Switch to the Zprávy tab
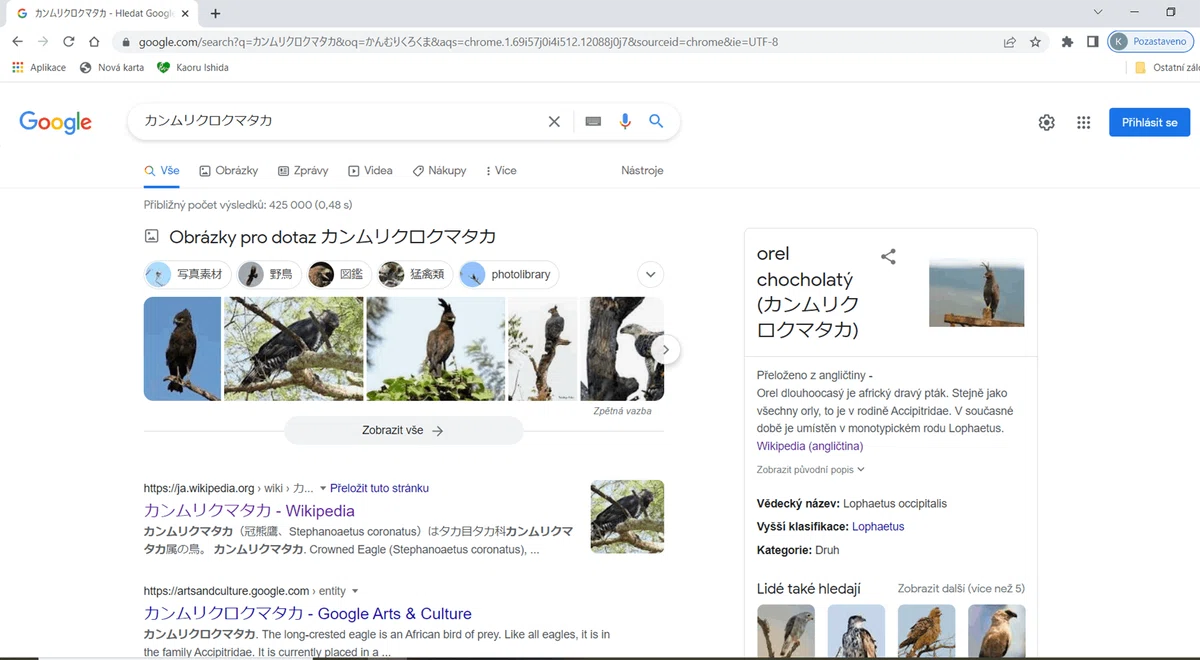The width and height of the screenshot is (1200, 660). tap(303, 171)
